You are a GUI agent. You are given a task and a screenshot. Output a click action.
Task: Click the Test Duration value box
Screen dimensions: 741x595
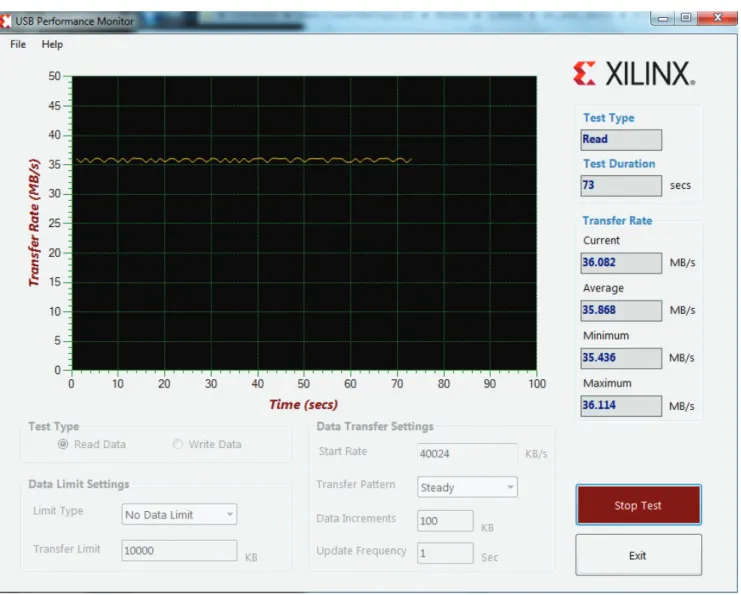621,185
